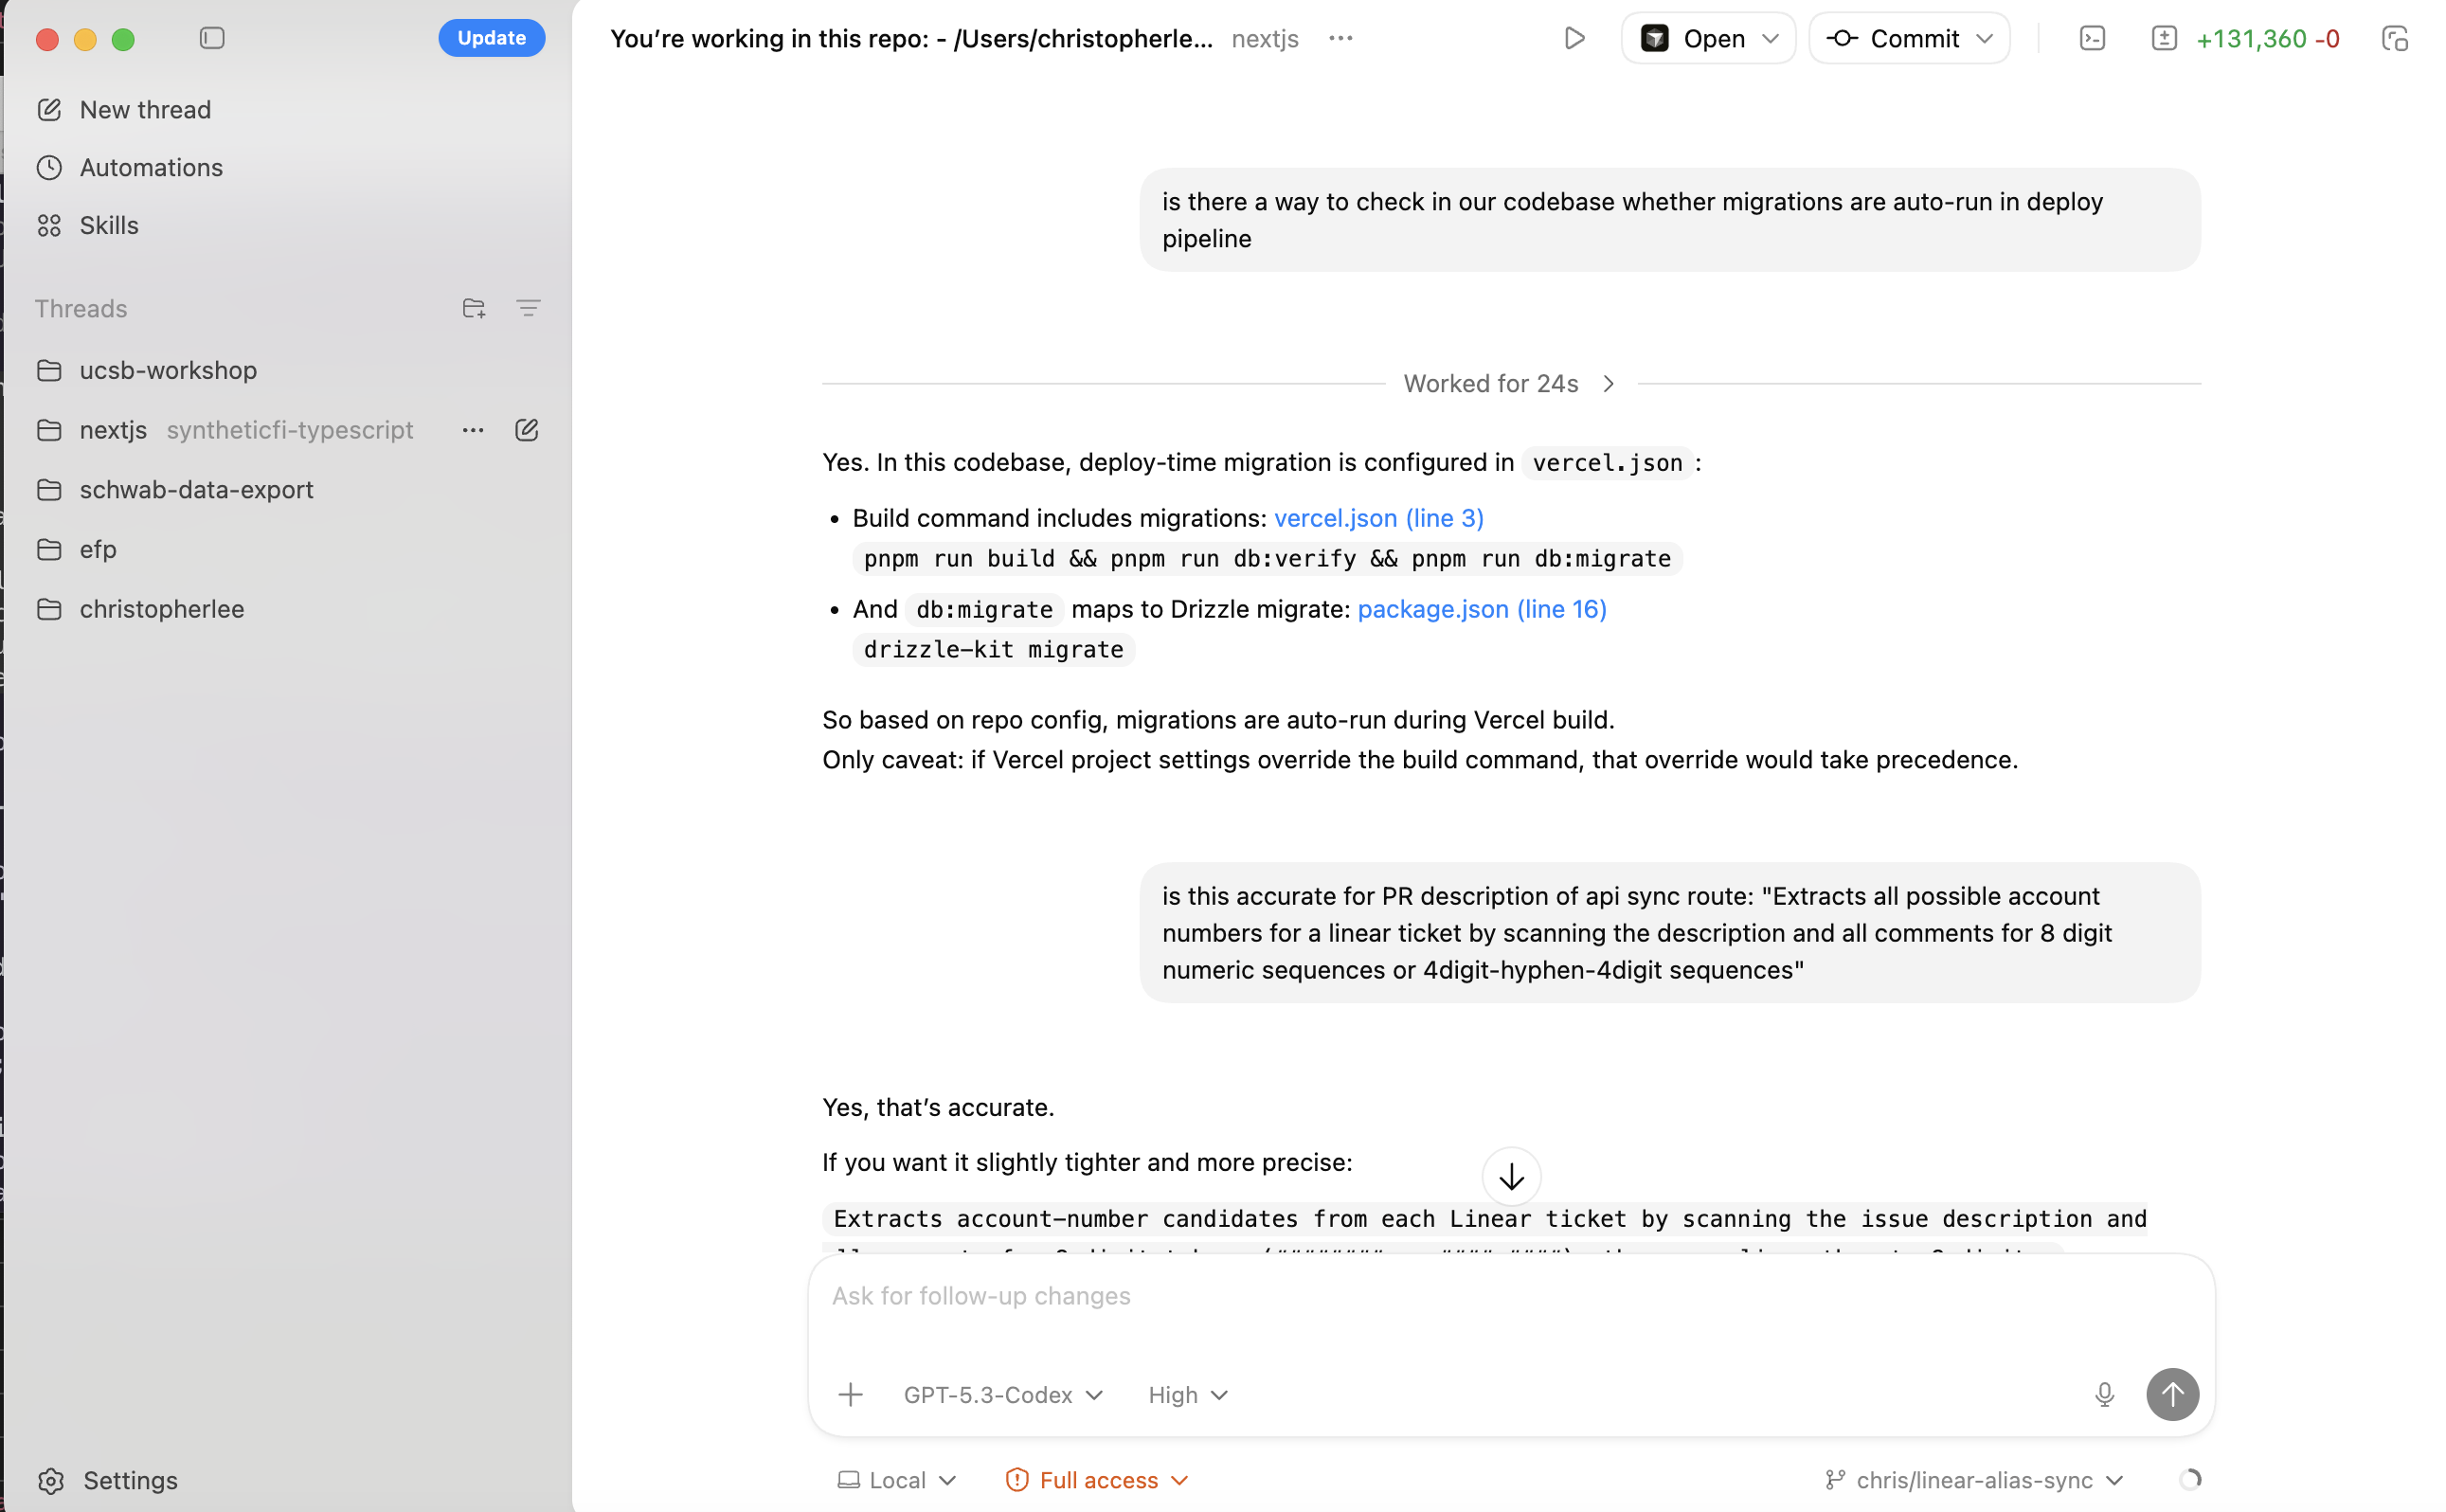Open the vercel.json (line 3) link

[x=1378, y=518]
